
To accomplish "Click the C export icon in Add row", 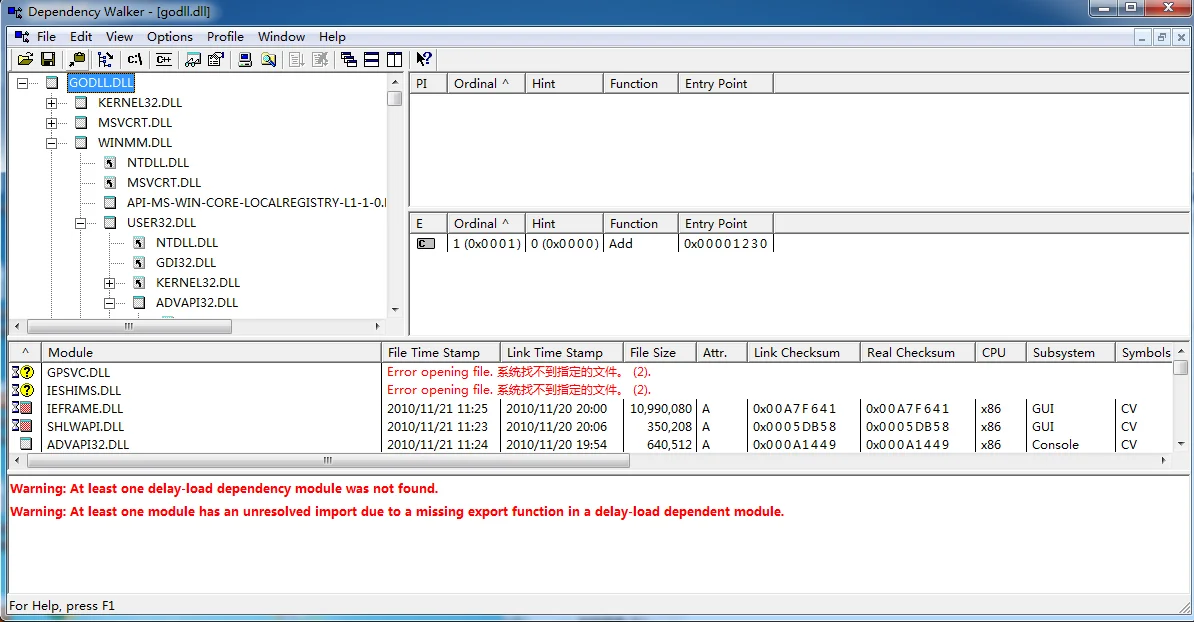I will 426,244.
